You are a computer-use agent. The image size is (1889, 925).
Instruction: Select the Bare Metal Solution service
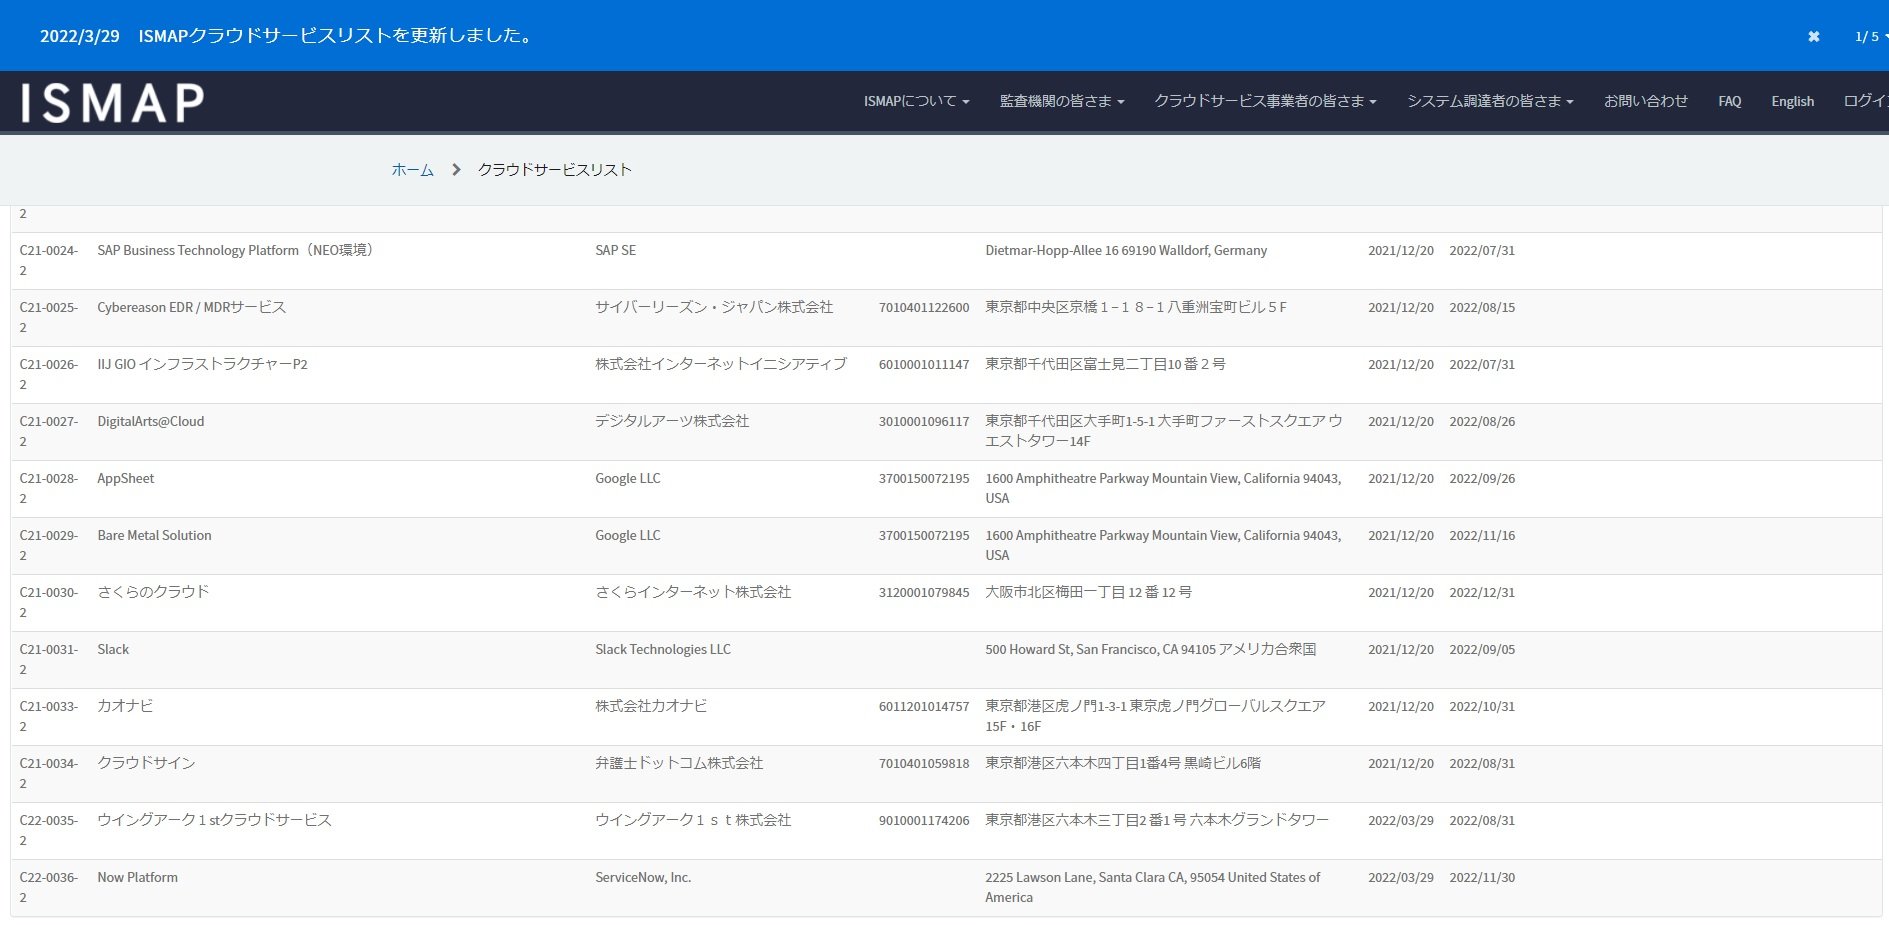pos(154,535)
